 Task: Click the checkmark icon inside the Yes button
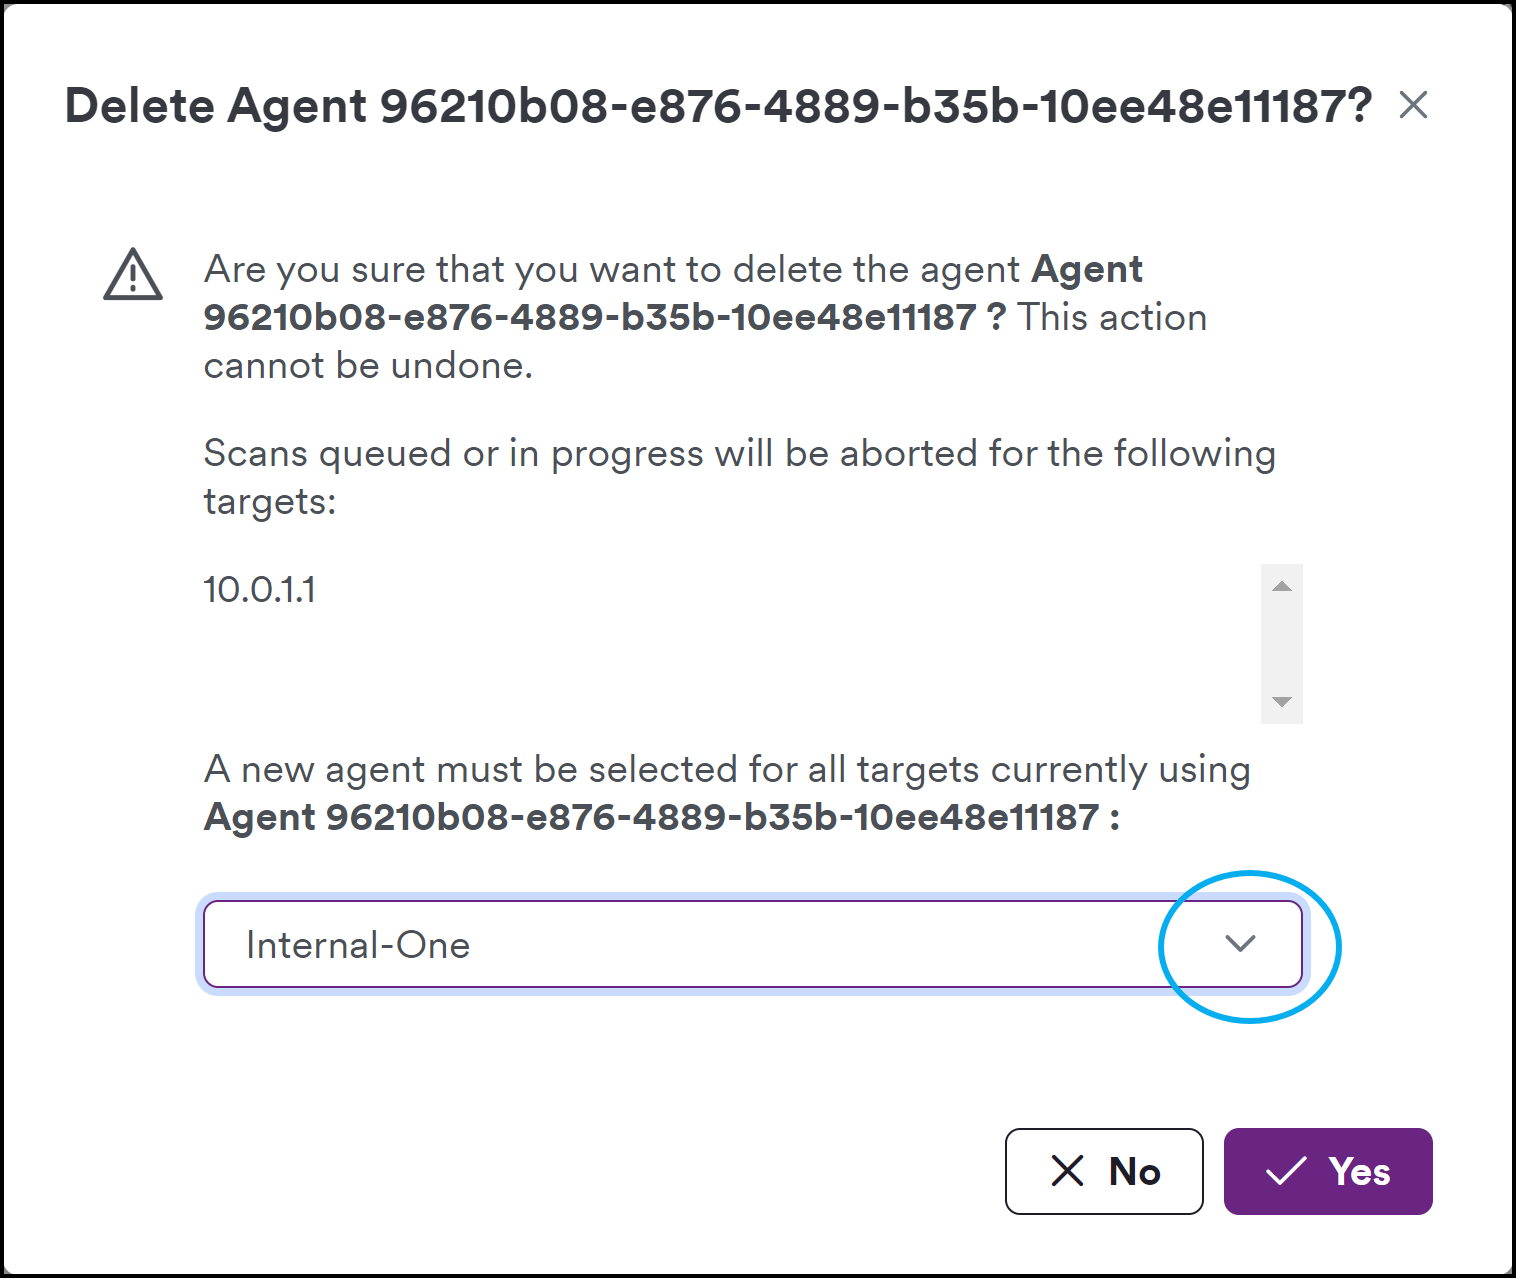click(x=1288, y=1171)
